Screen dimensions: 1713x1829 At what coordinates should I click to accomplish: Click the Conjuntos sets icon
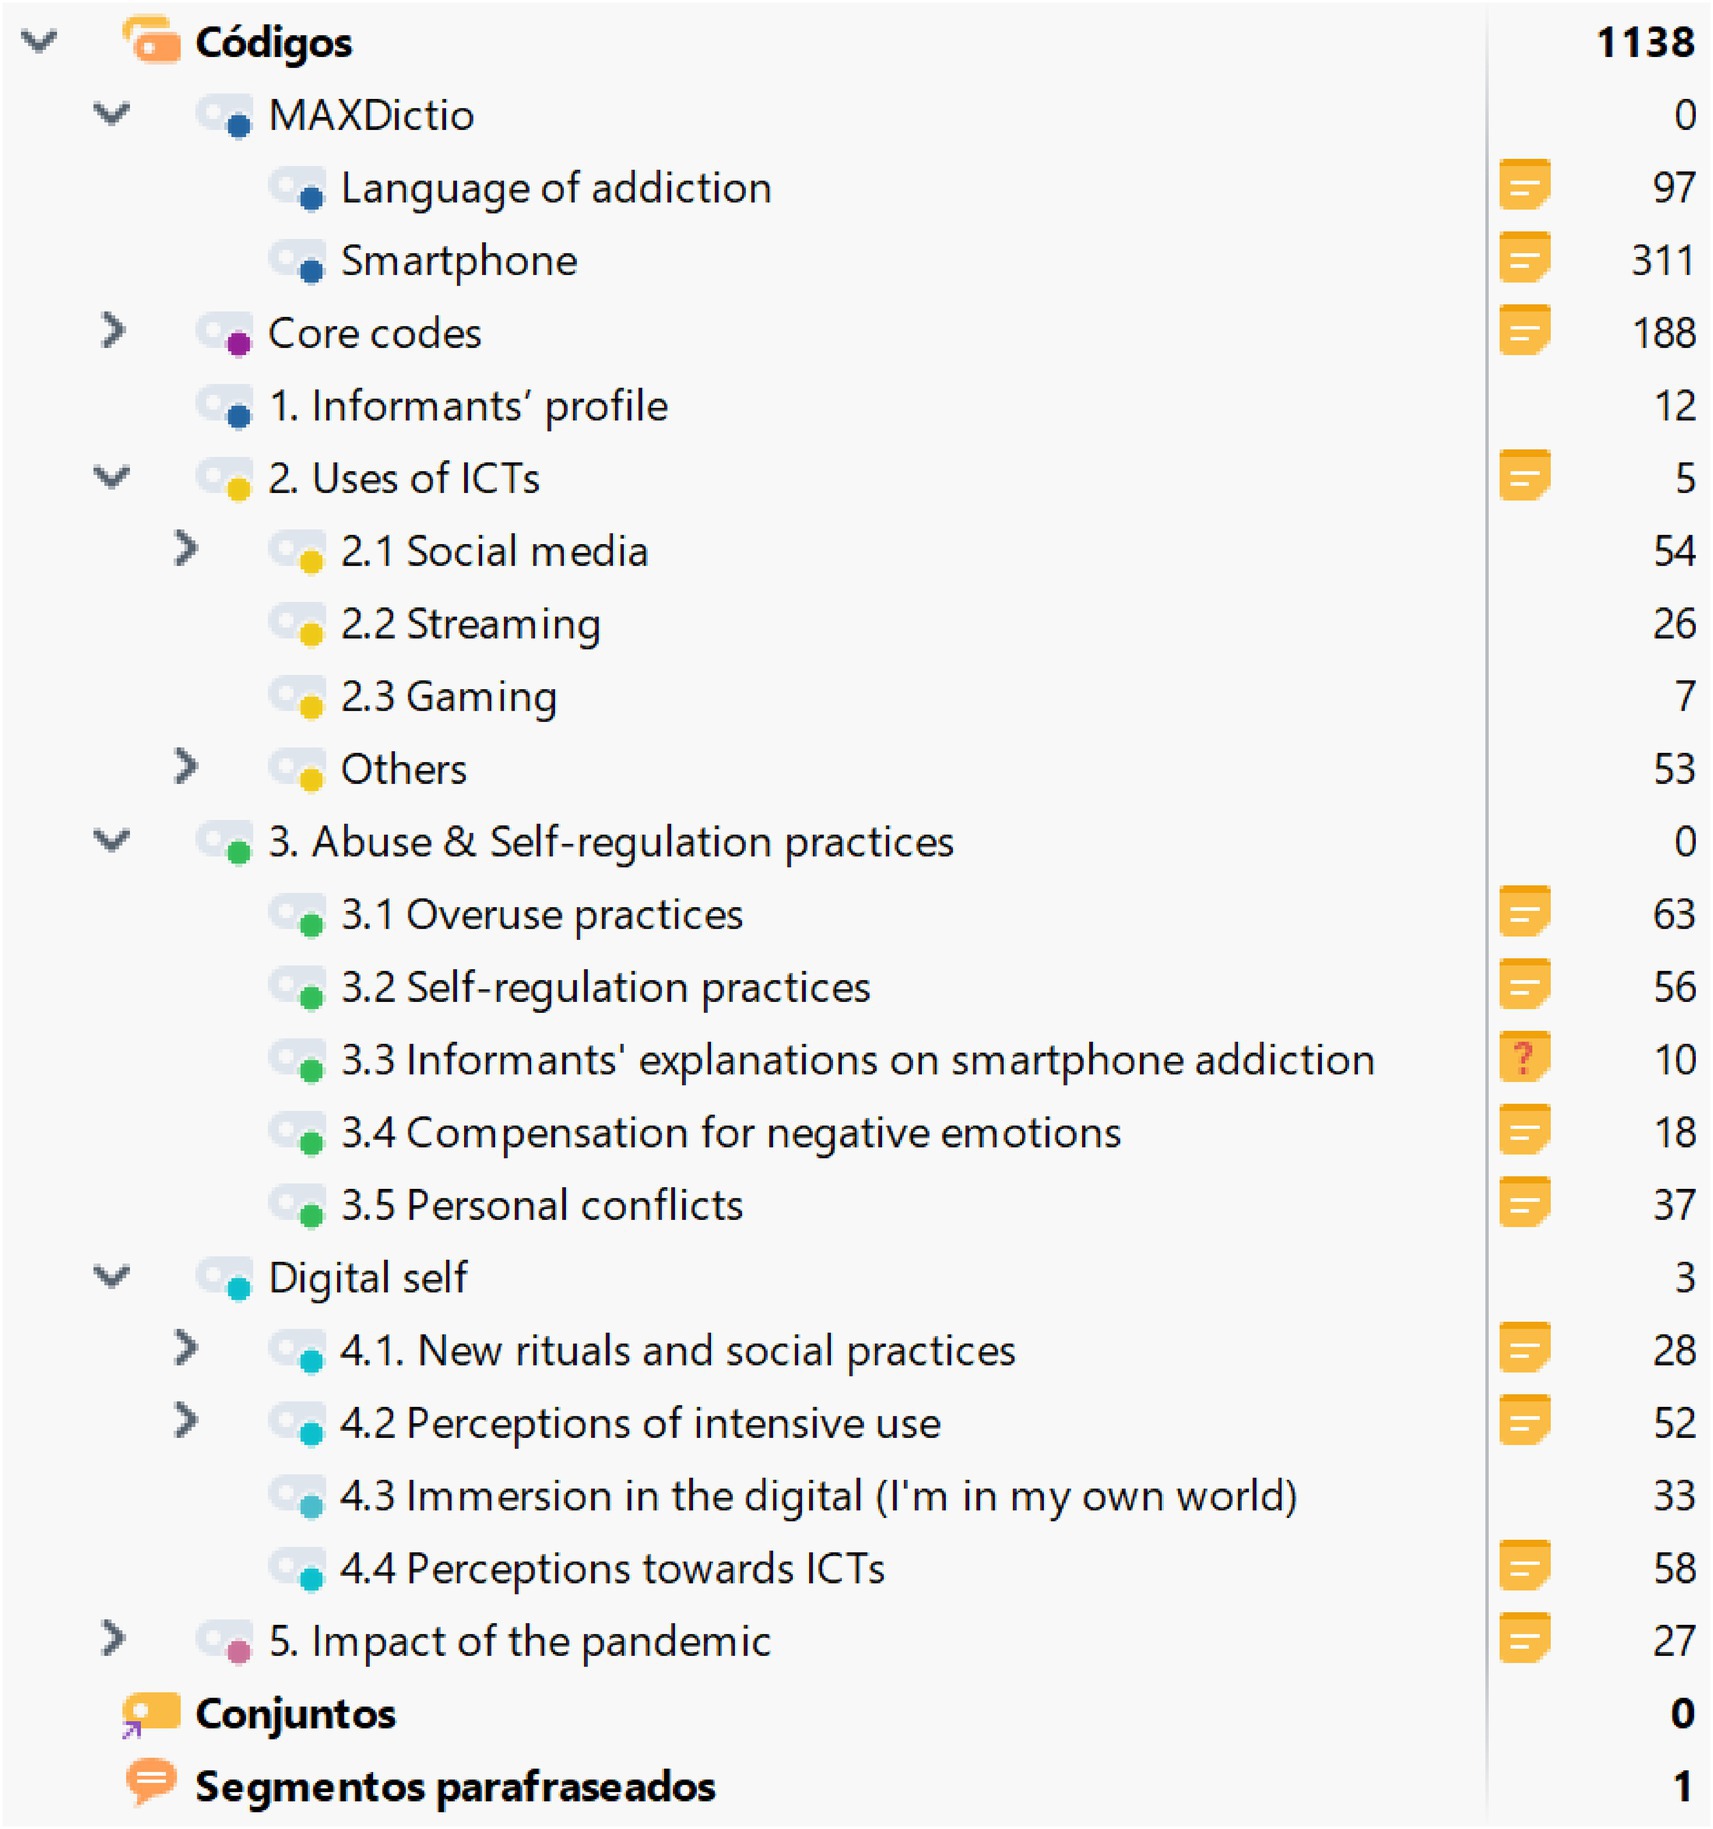click(150, 1713)
